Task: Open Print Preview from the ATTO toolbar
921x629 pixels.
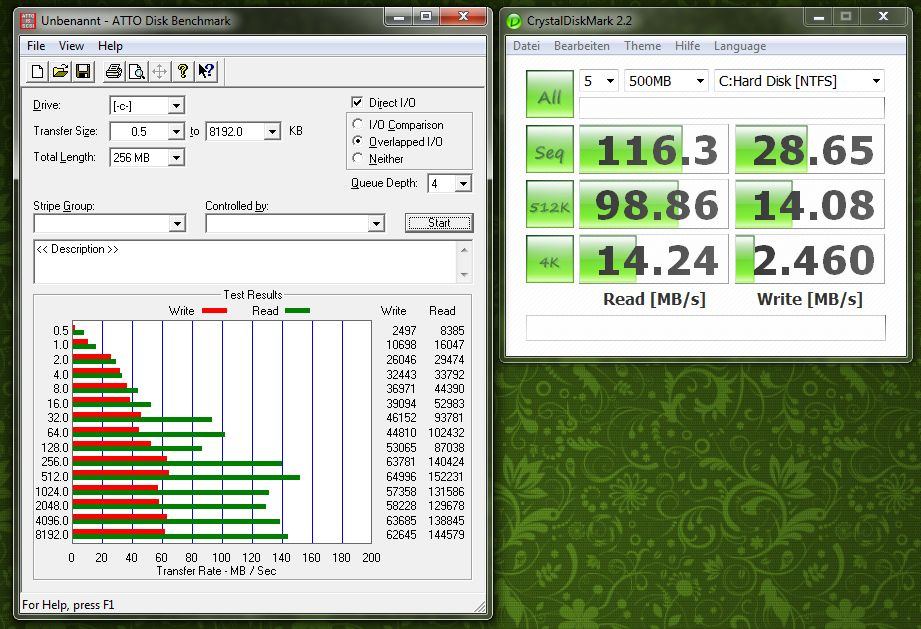Action: (x=136, y=72)
